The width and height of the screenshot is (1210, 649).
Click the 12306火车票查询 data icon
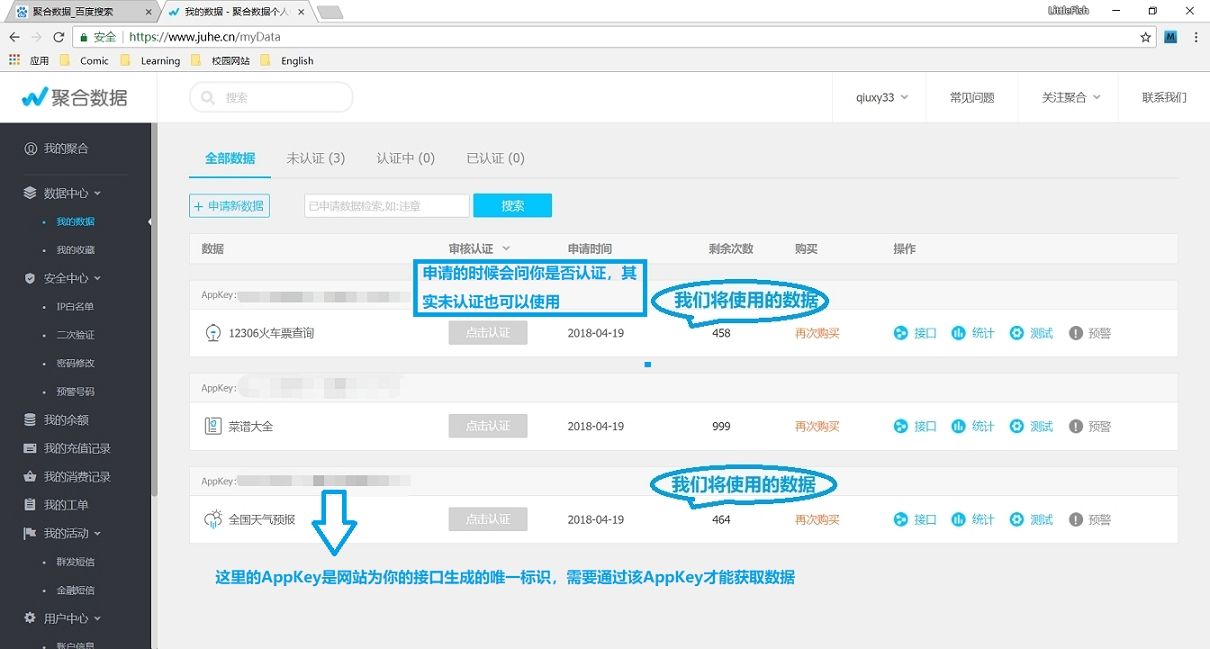click(212, 333)
